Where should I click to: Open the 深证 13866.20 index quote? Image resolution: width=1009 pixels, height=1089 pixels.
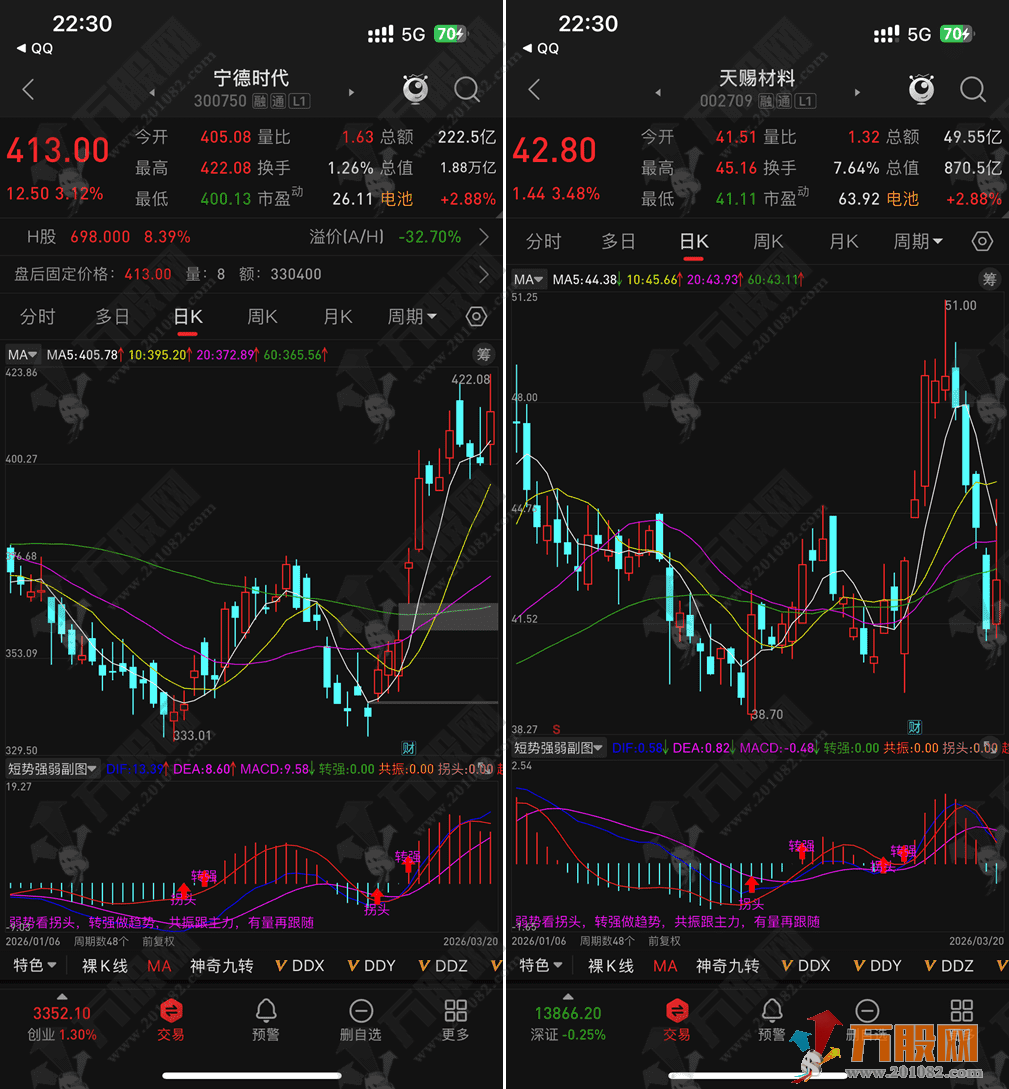click(x=567, y=1020)
